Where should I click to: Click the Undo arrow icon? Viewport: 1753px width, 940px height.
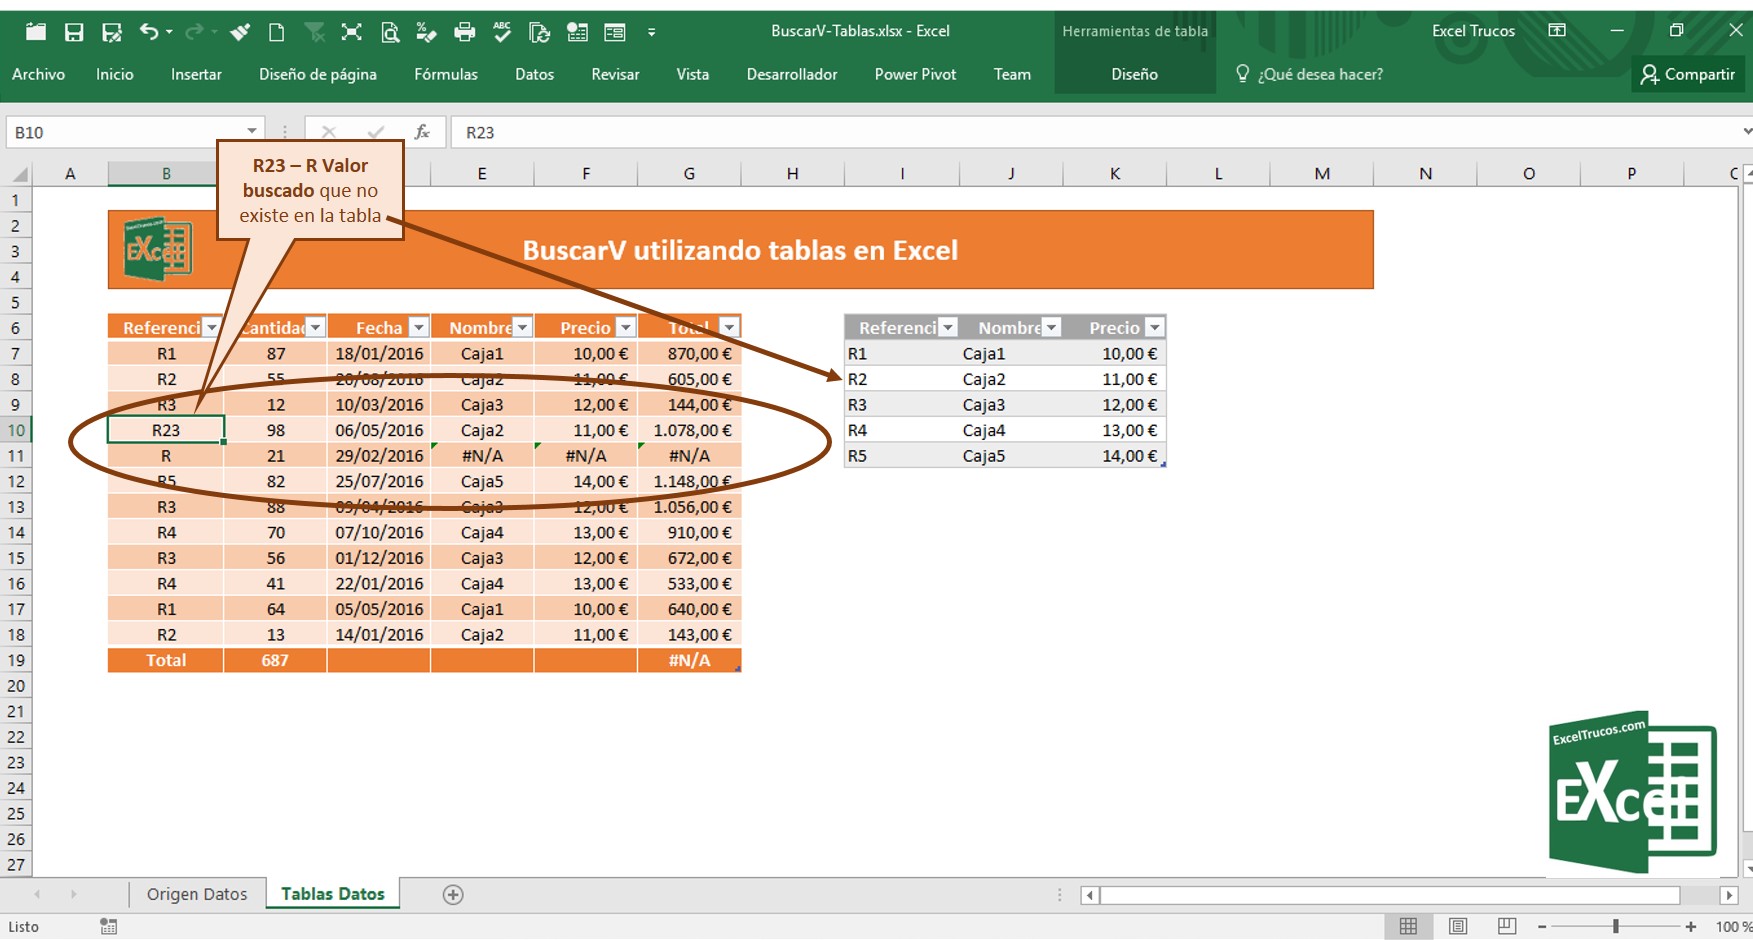tap(148, 32)
